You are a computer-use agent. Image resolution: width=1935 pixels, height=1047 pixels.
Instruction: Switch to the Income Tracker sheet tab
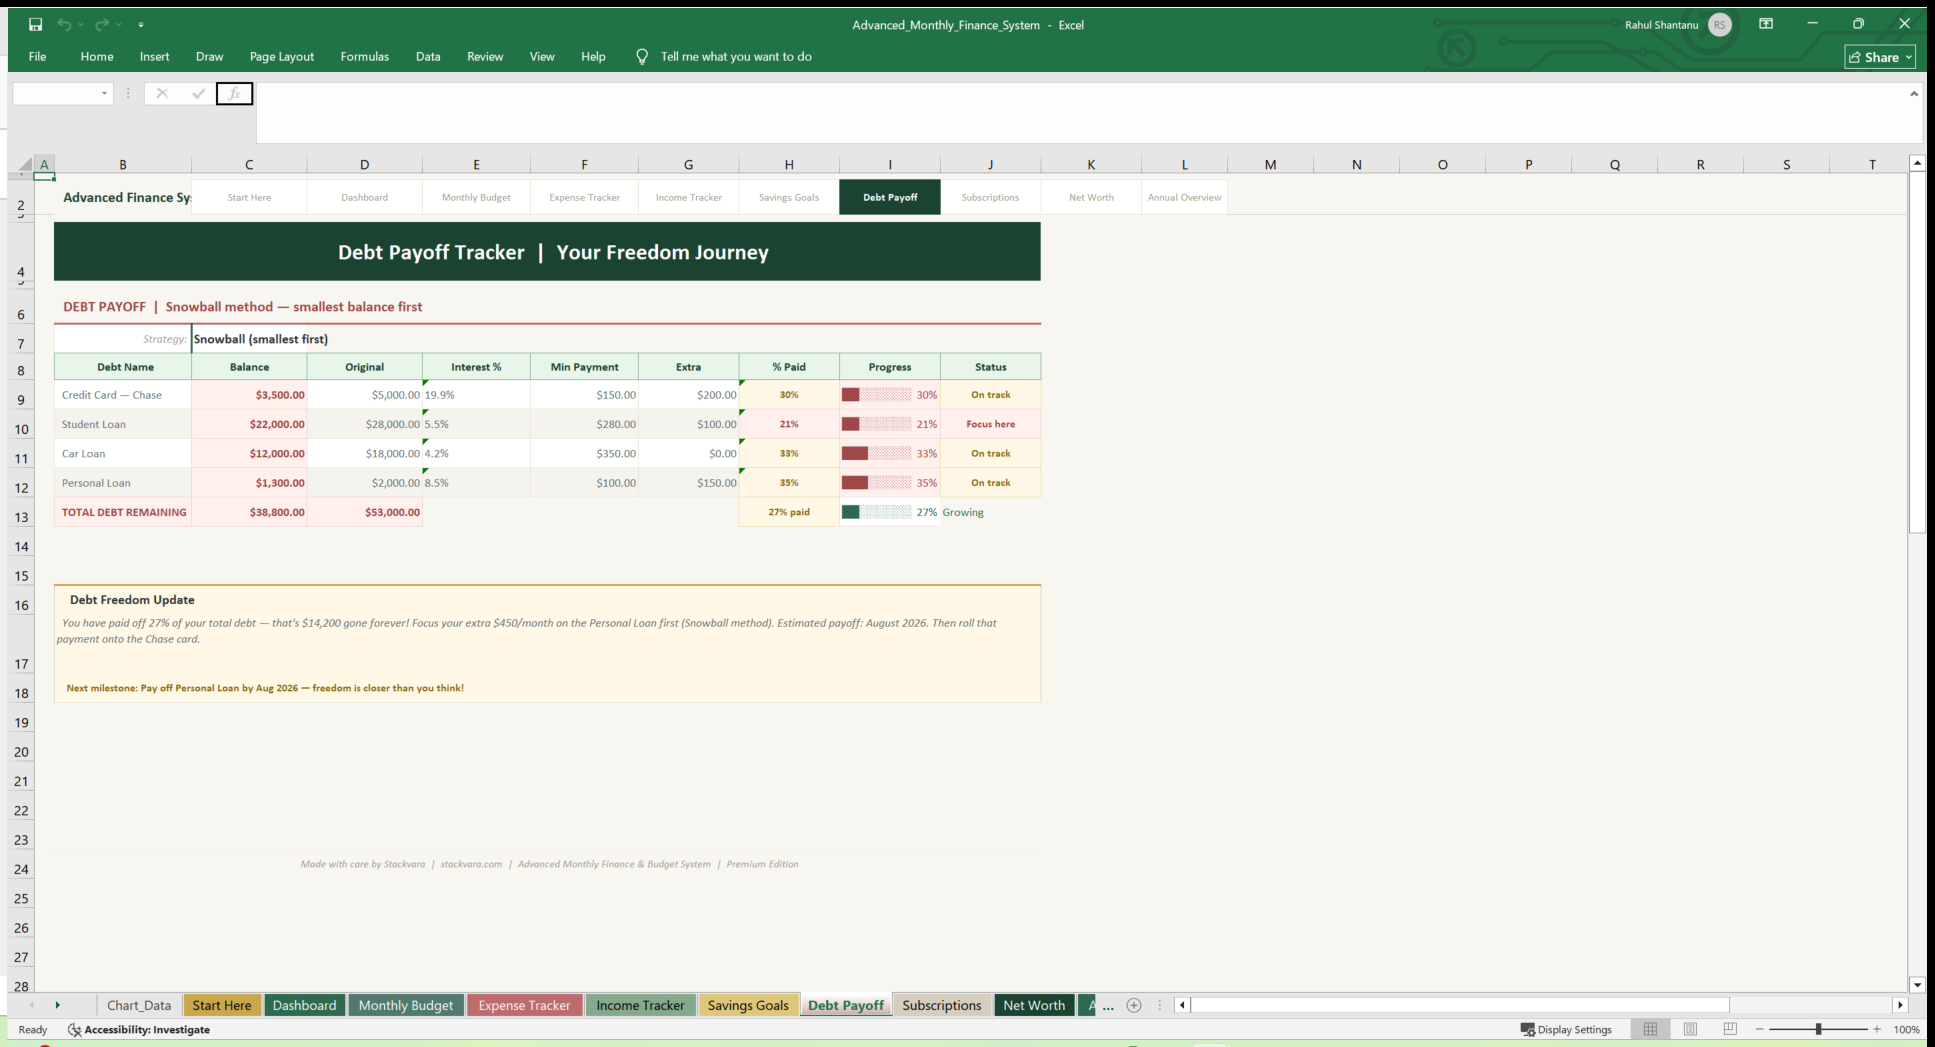point(640,1005)
